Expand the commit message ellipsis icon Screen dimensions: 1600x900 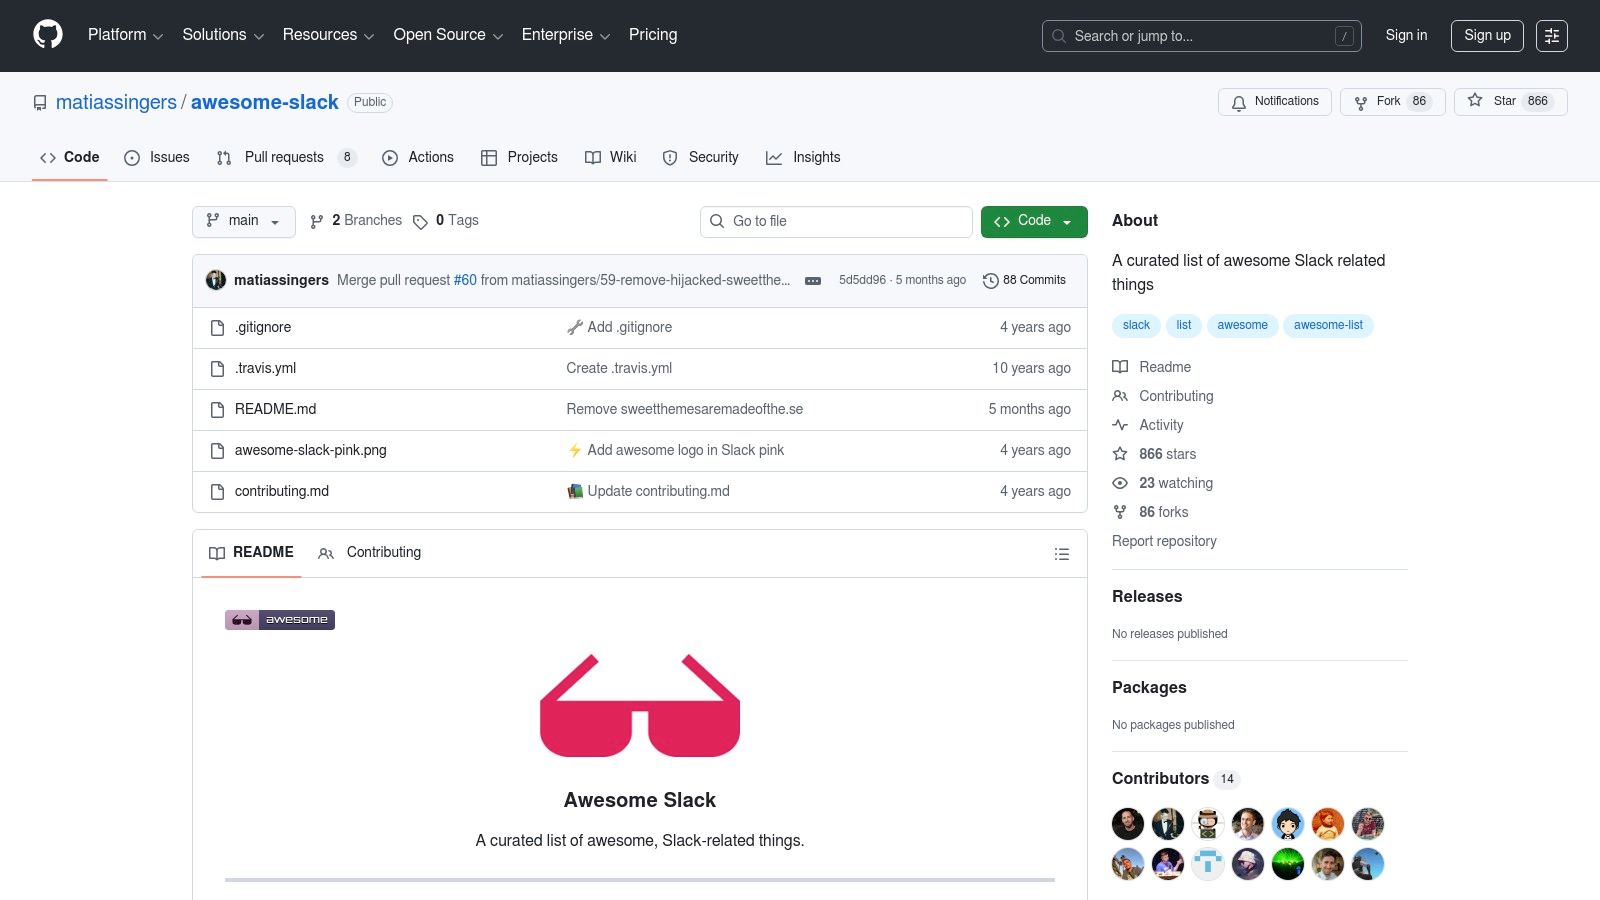point(813,281)
